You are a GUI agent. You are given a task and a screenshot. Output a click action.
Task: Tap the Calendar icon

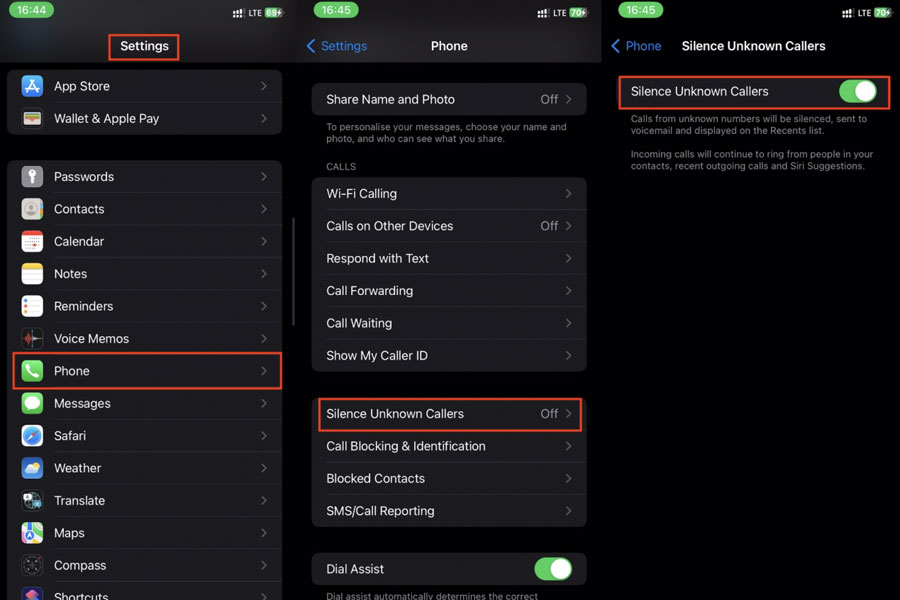tap(32, 241)
